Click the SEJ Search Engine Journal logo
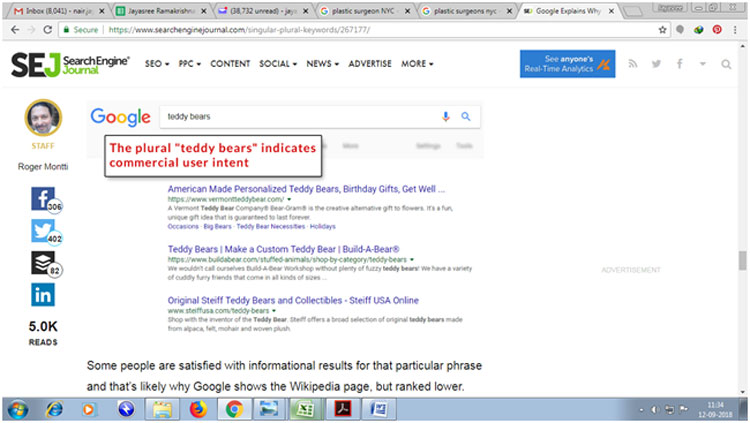This screenshot has width=750, height=423. click(70, 64)
